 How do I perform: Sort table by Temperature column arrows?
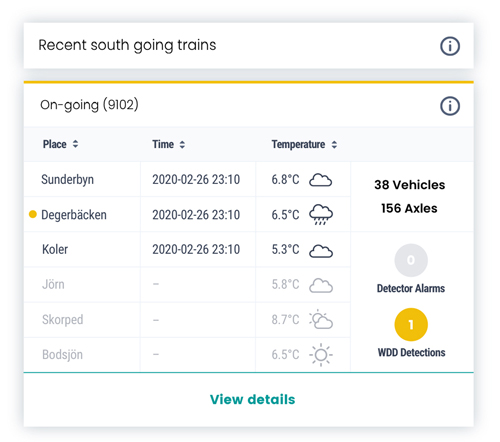(x=334, y=144)
